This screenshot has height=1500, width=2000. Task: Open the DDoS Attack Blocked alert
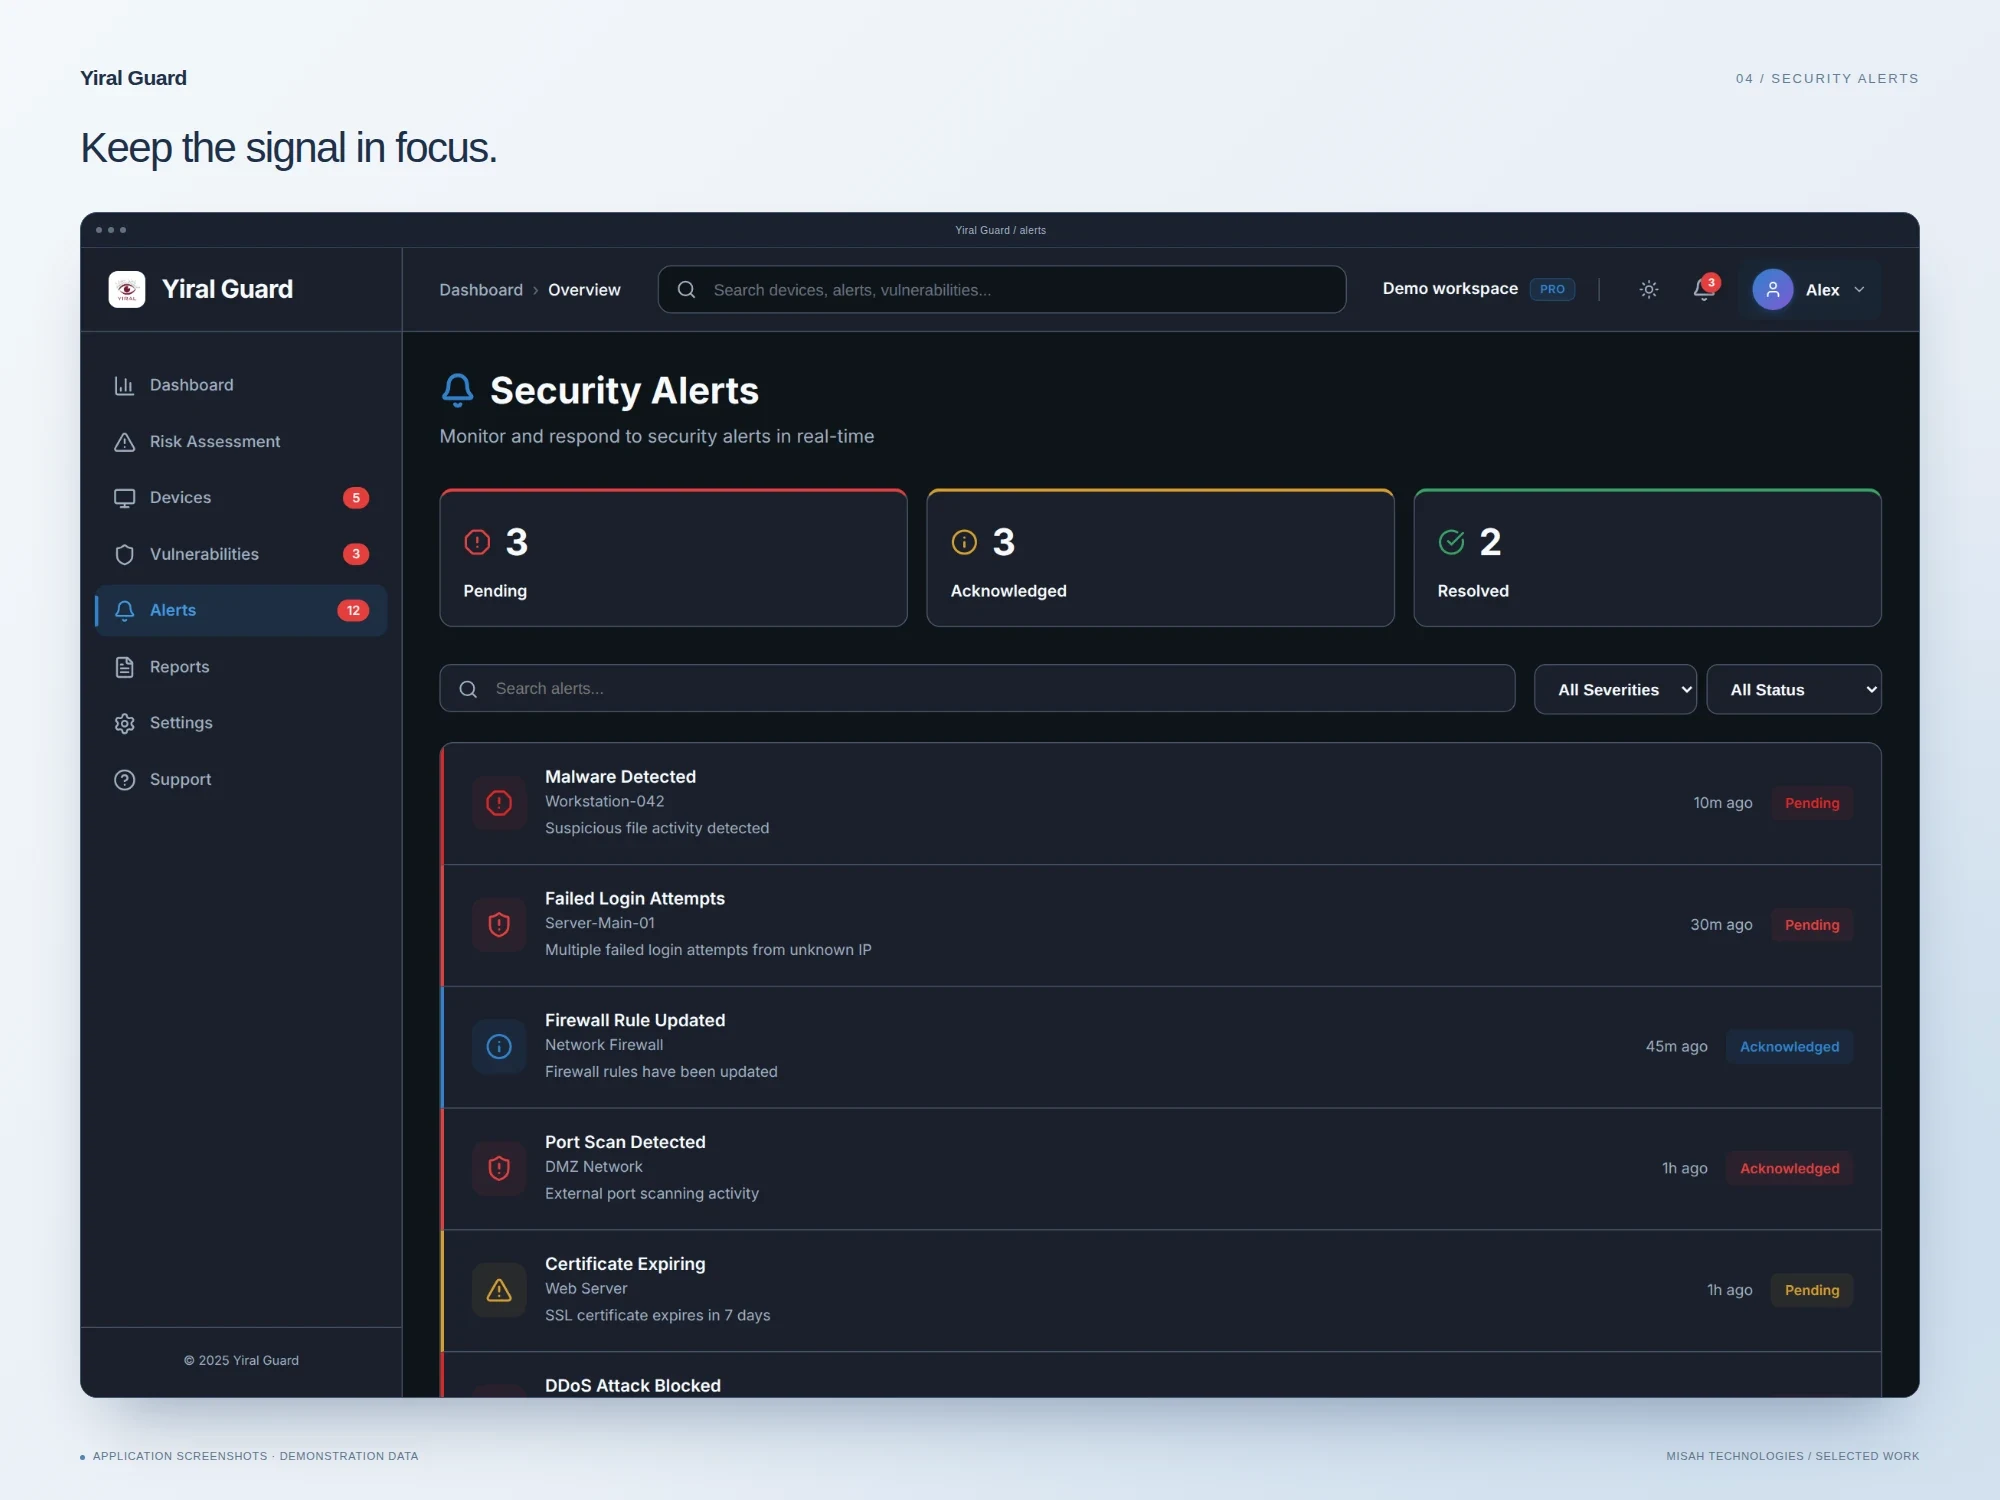click(x=1161, y=1376)
